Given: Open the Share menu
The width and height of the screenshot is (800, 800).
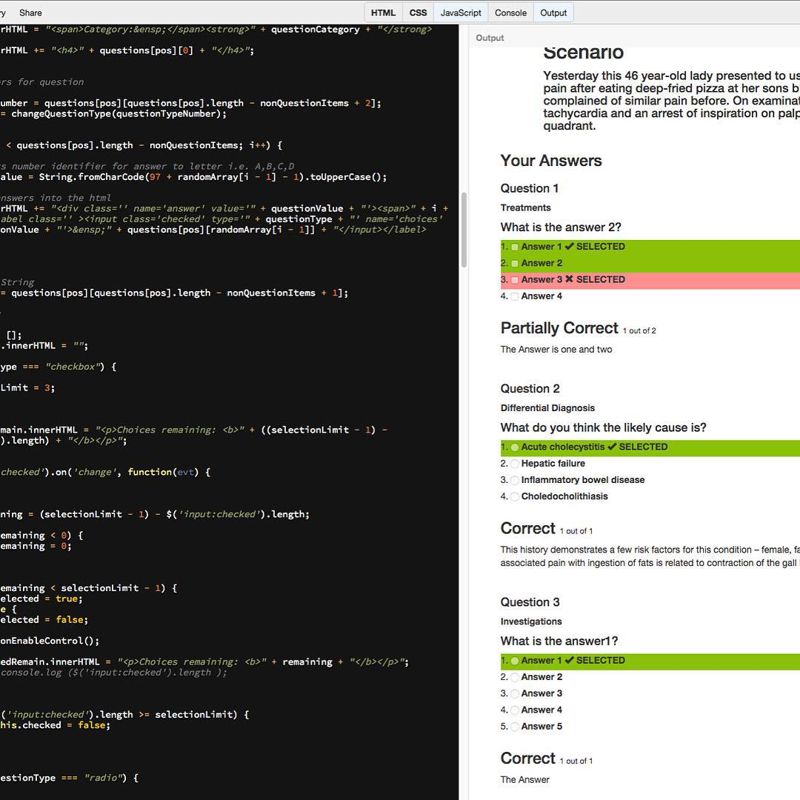Looking at the screenshot, I should (31, 13).
